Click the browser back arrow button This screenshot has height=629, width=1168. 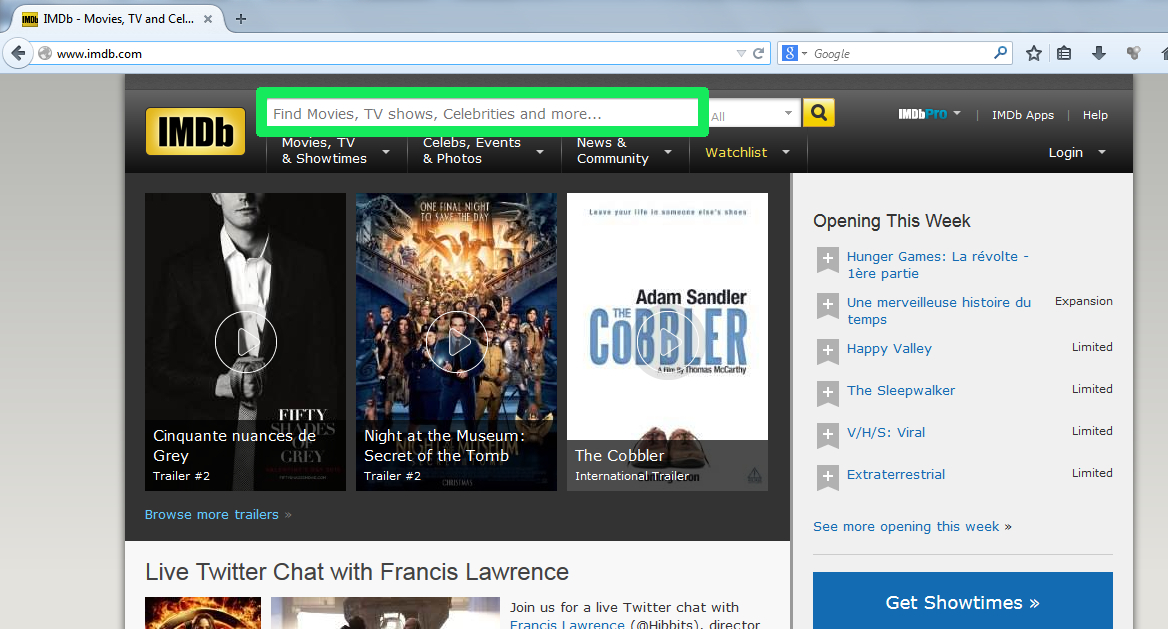coord(18,53)
